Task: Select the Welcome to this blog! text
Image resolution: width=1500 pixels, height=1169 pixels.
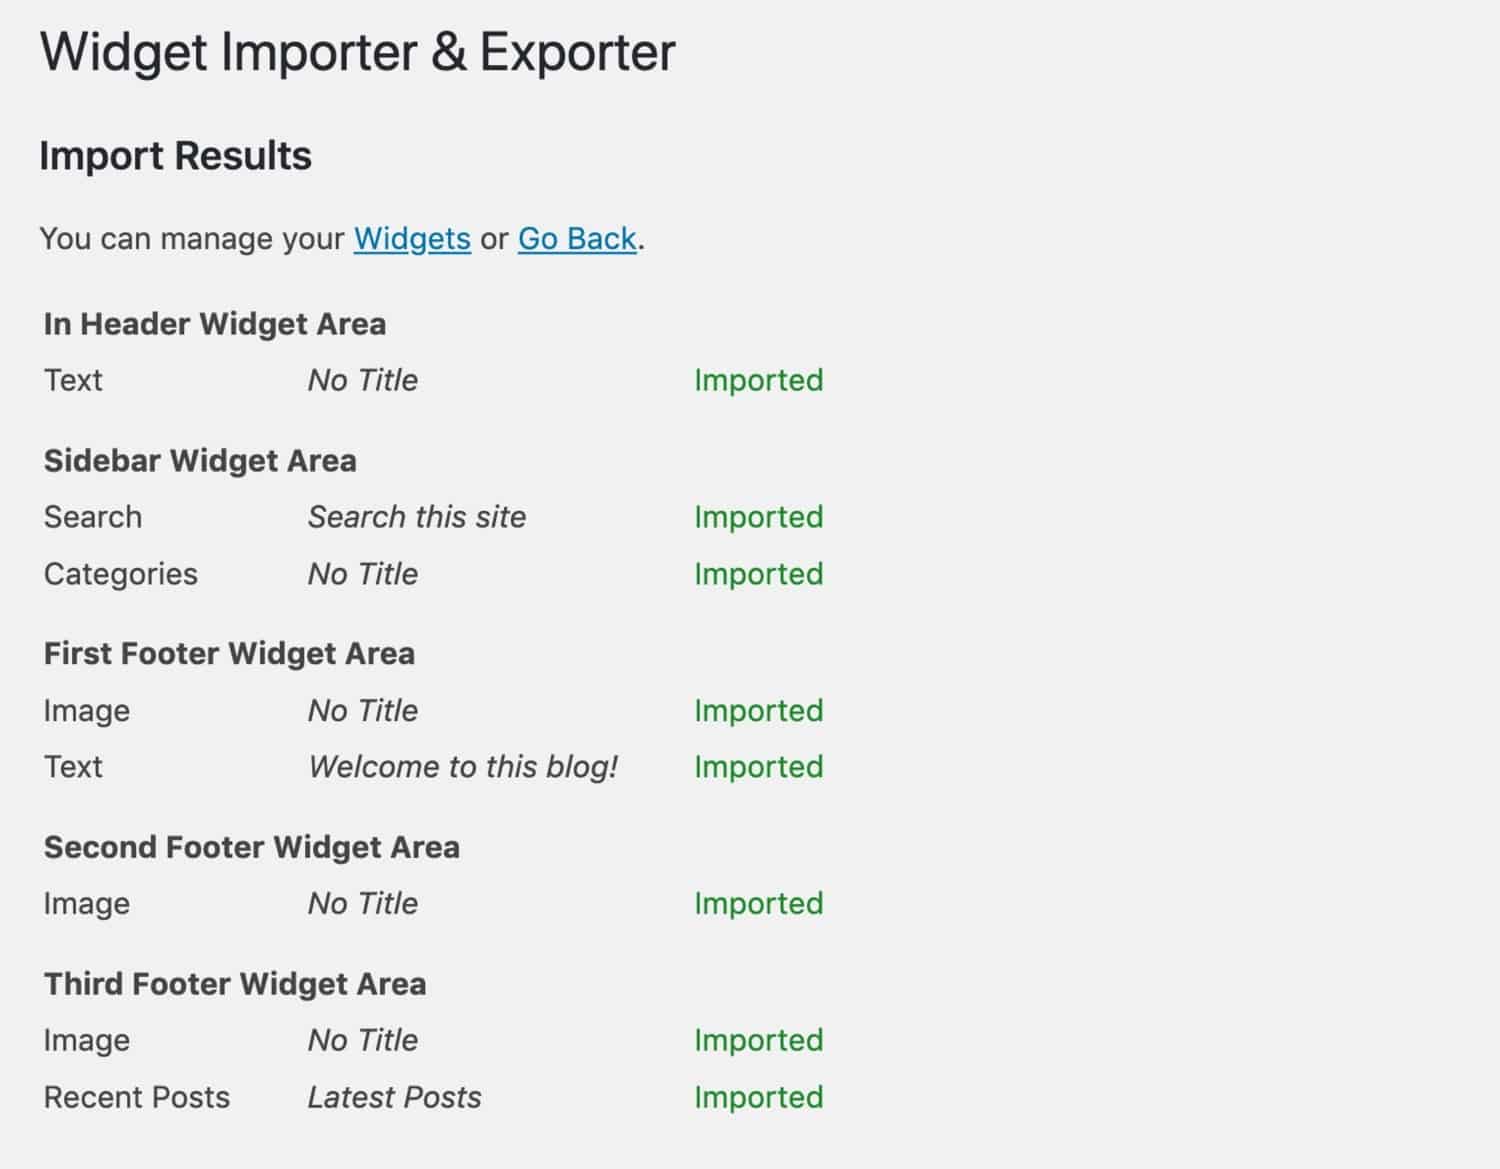Action: pyautogui.click(x=463, y=766)
